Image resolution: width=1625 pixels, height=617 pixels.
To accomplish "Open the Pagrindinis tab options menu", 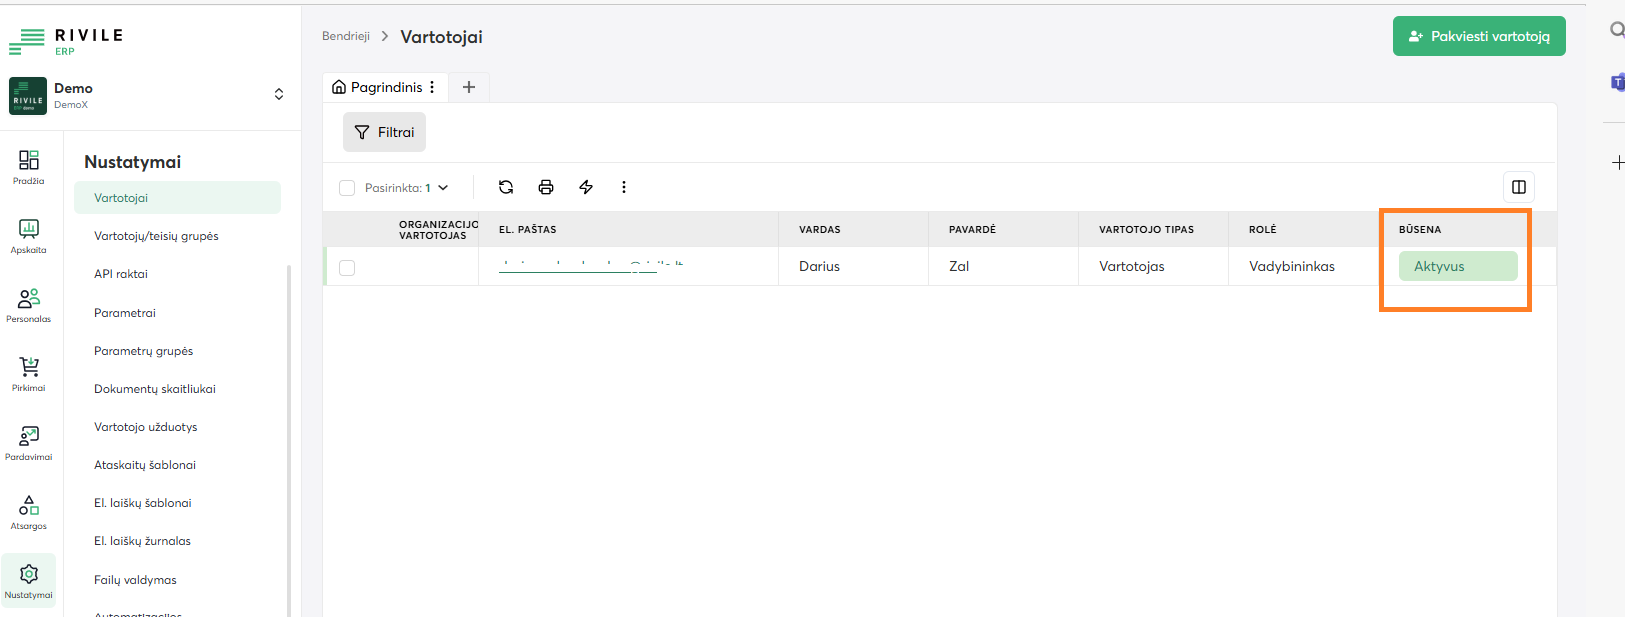I will pyautogui.click(x=432, y=87).
